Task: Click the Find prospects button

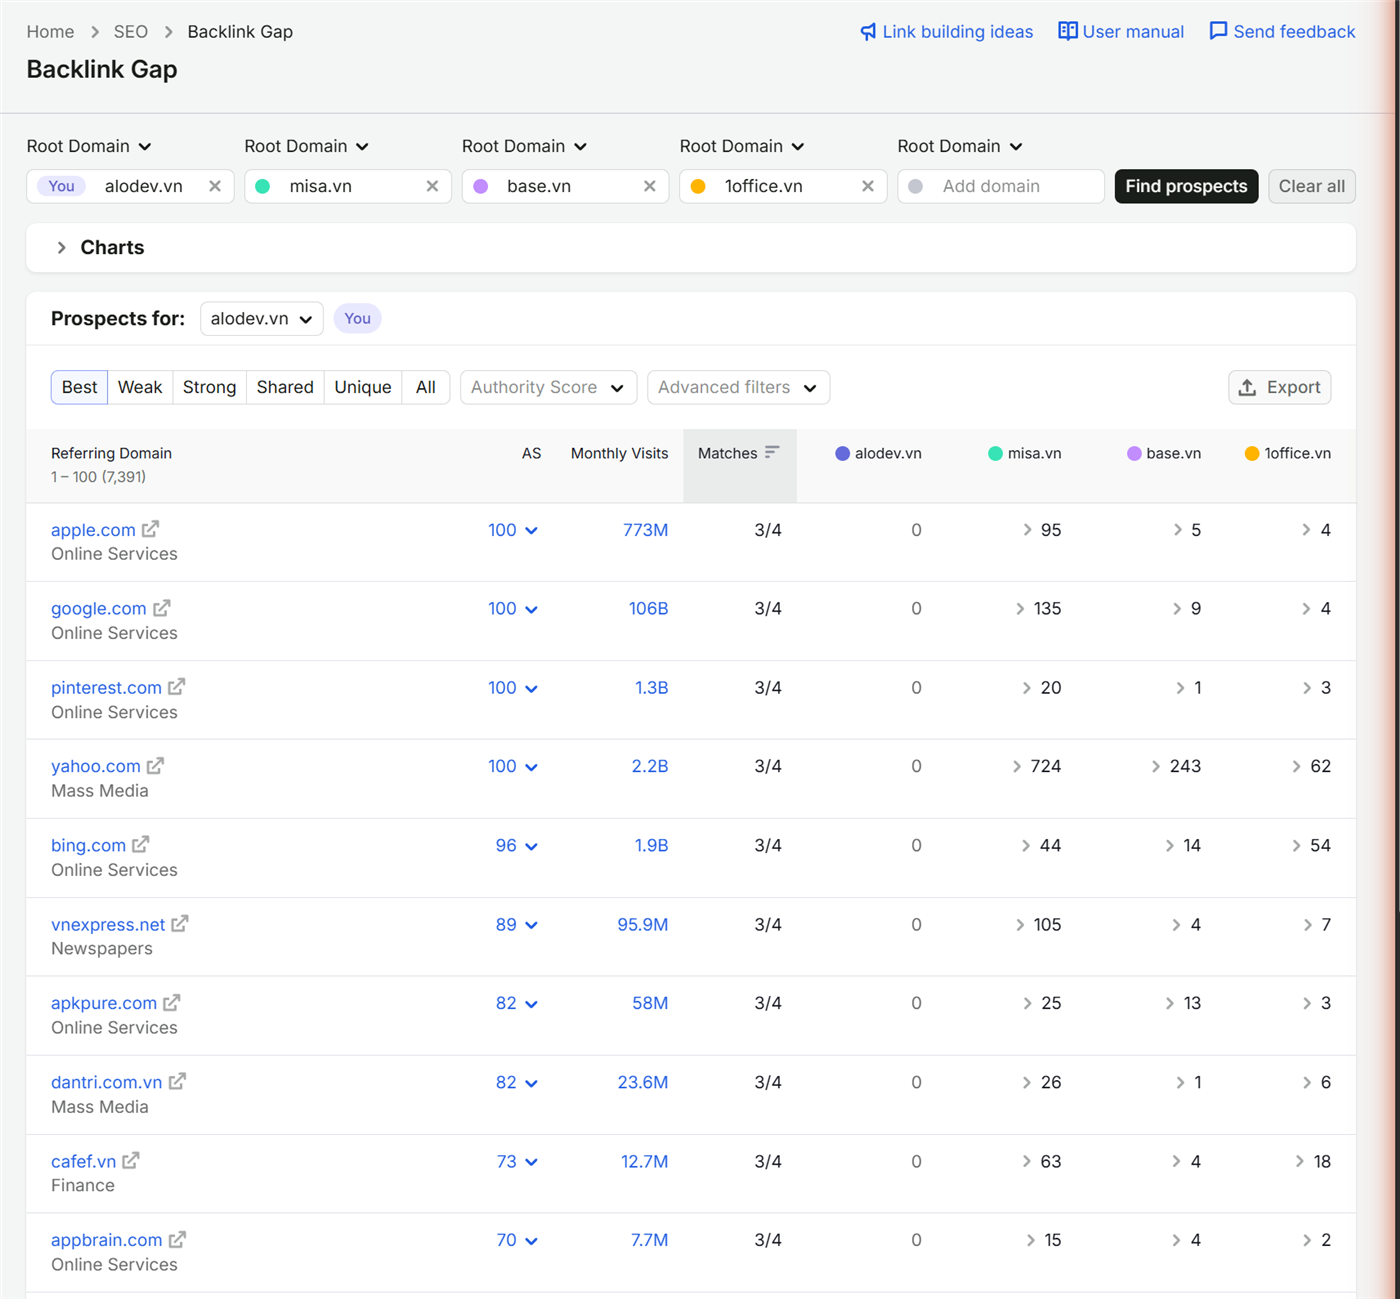Action: 1186,186
